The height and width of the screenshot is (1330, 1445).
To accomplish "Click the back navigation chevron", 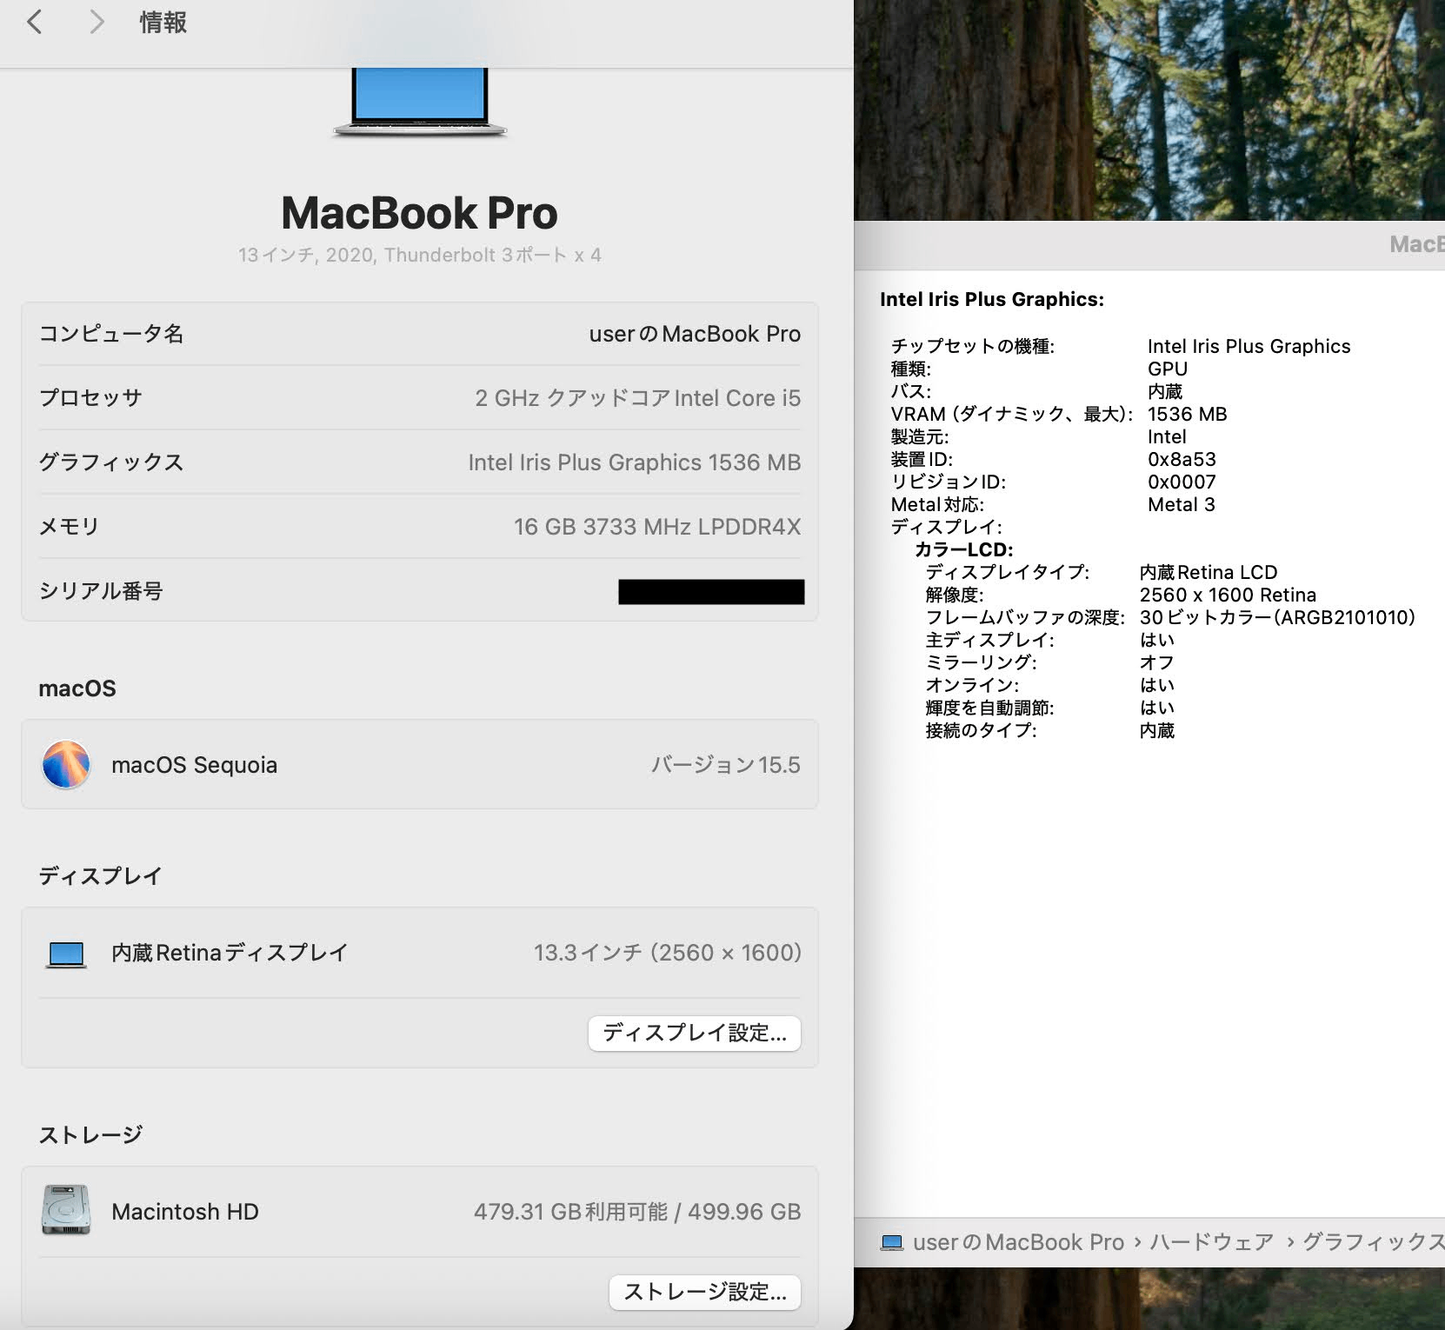I will point(35,21).
